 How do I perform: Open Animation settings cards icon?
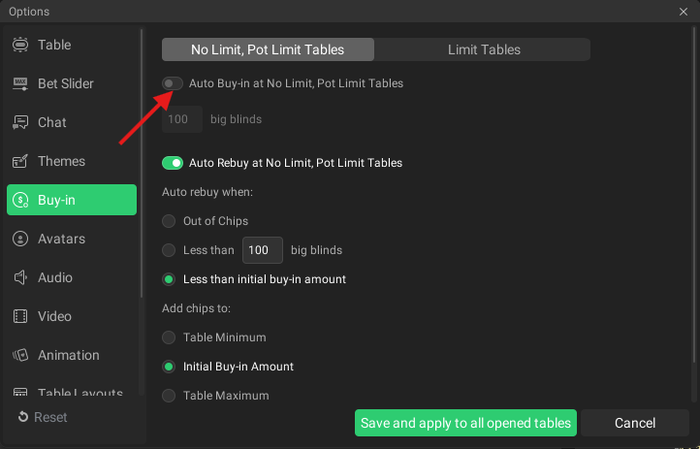coord(20,355)
